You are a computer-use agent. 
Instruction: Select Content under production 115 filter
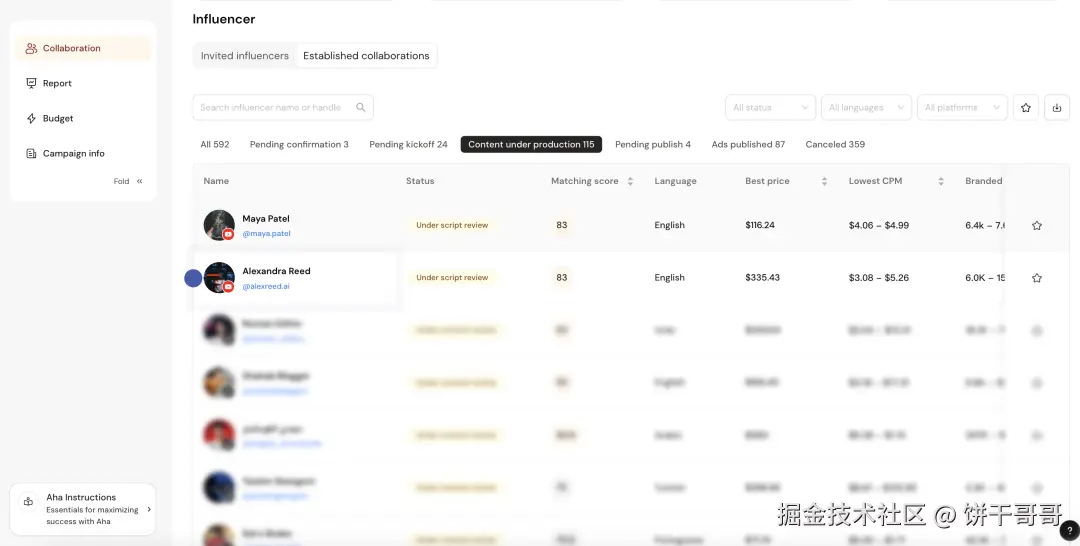[x=531, y=145]
